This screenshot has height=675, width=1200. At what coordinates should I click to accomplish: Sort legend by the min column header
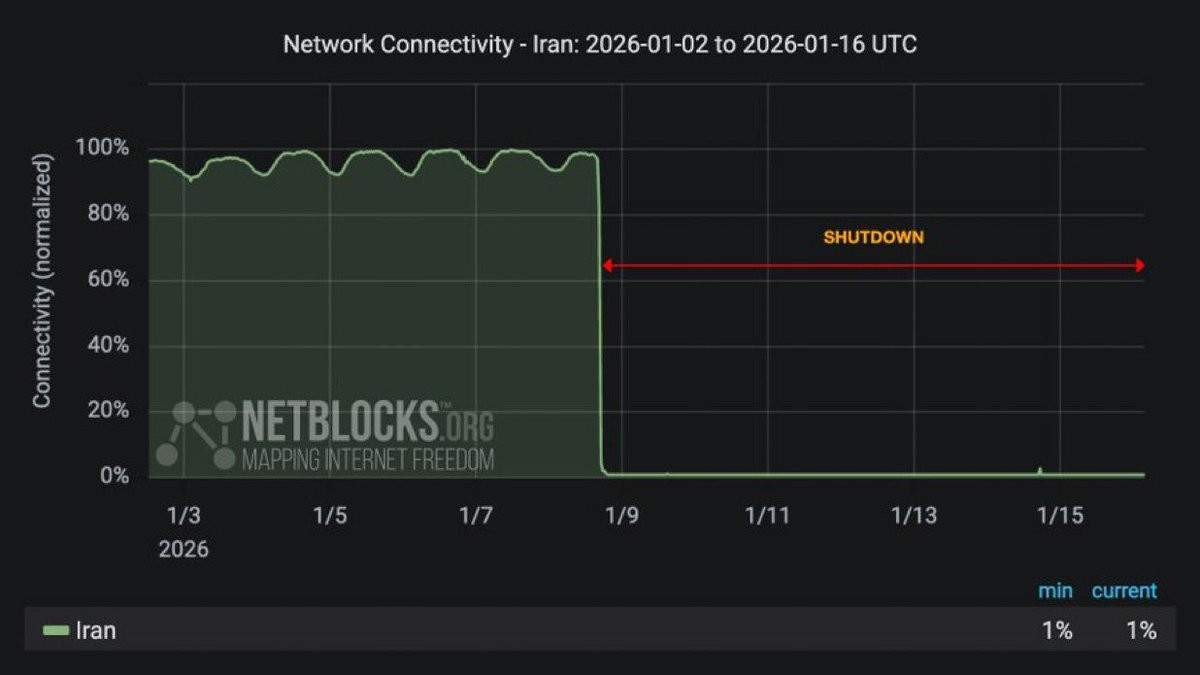[x=1055, y=591]
